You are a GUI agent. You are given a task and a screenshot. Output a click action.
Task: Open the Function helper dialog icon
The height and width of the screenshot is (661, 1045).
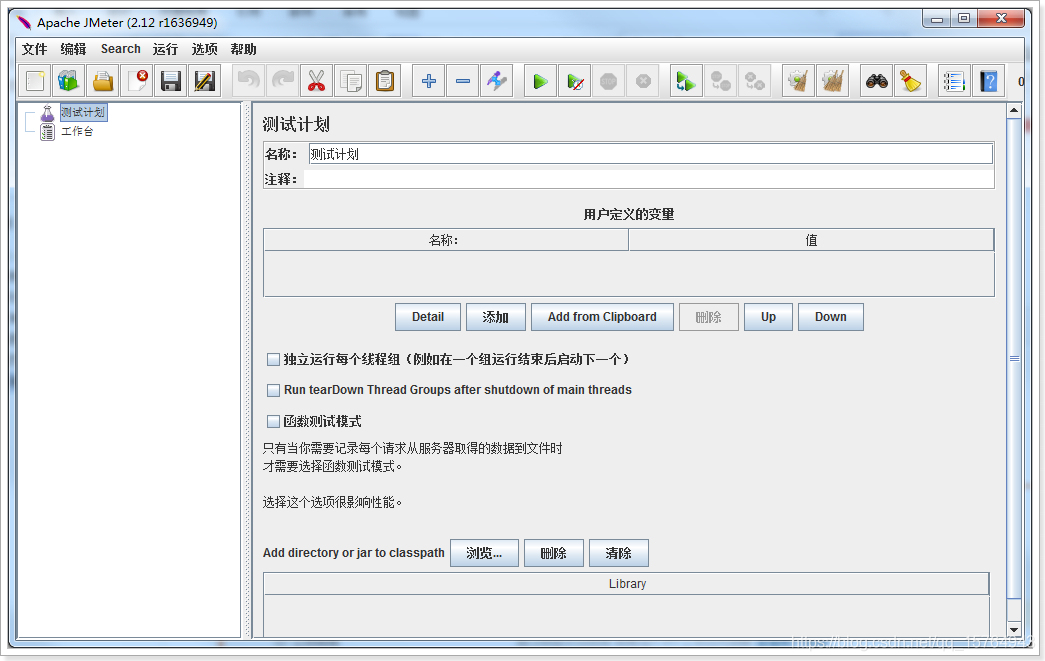coord(954,81)
